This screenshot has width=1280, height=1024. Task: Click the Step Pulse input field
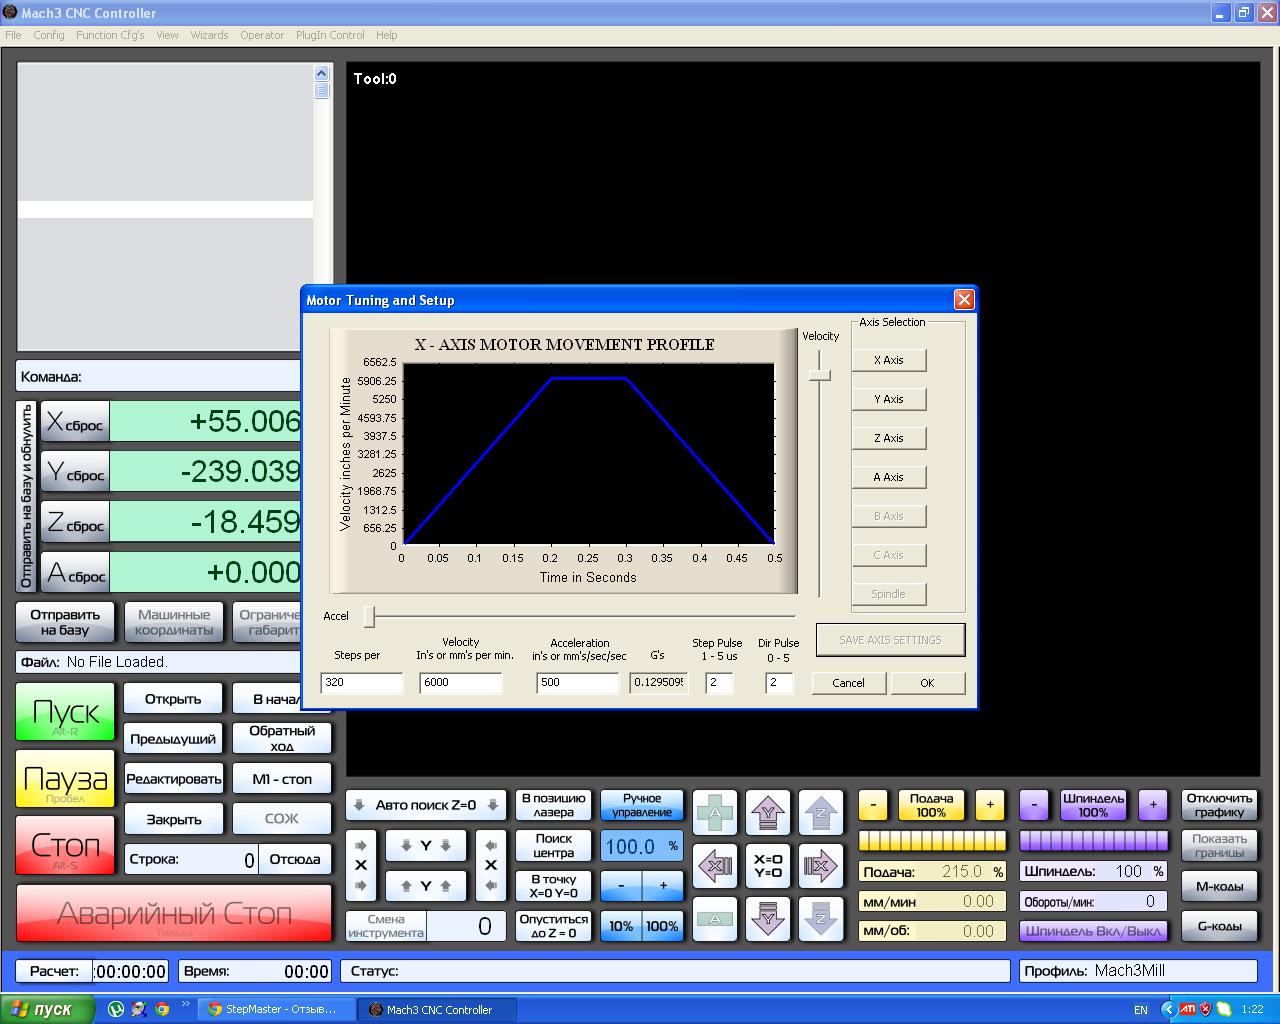coord(720,683)
